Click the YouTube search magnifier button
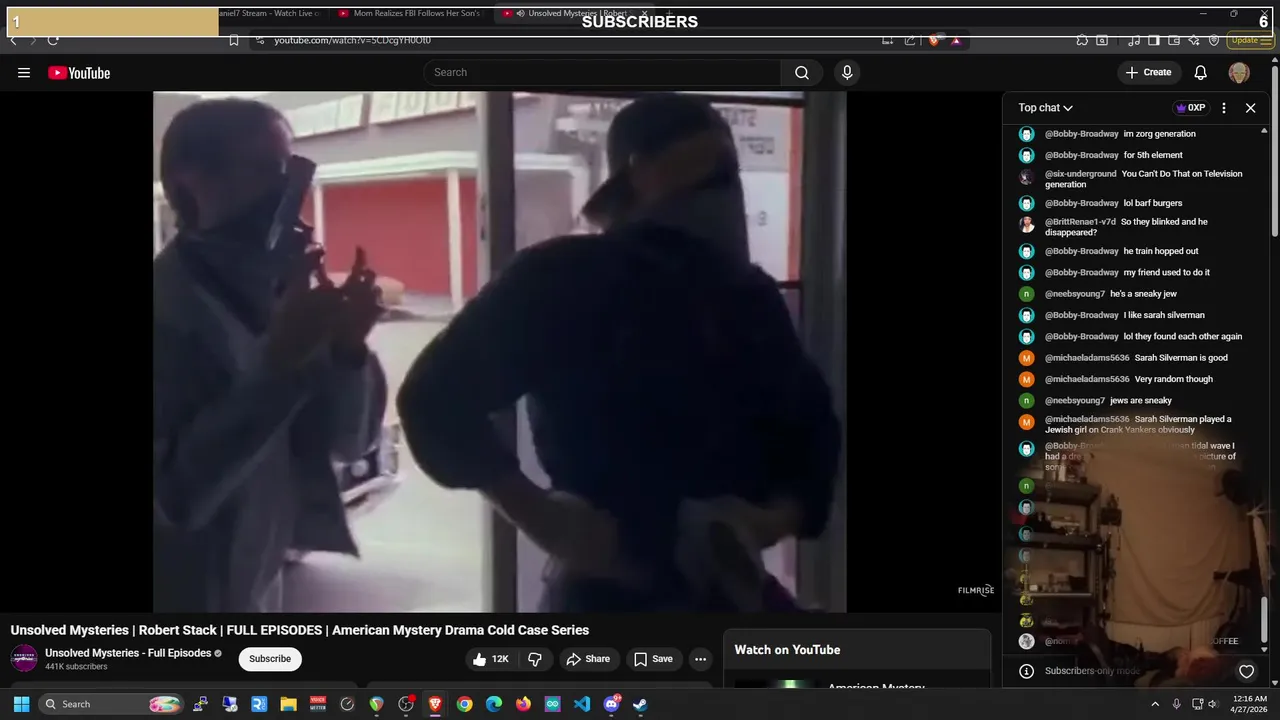1280x720 pixels. 802,72
